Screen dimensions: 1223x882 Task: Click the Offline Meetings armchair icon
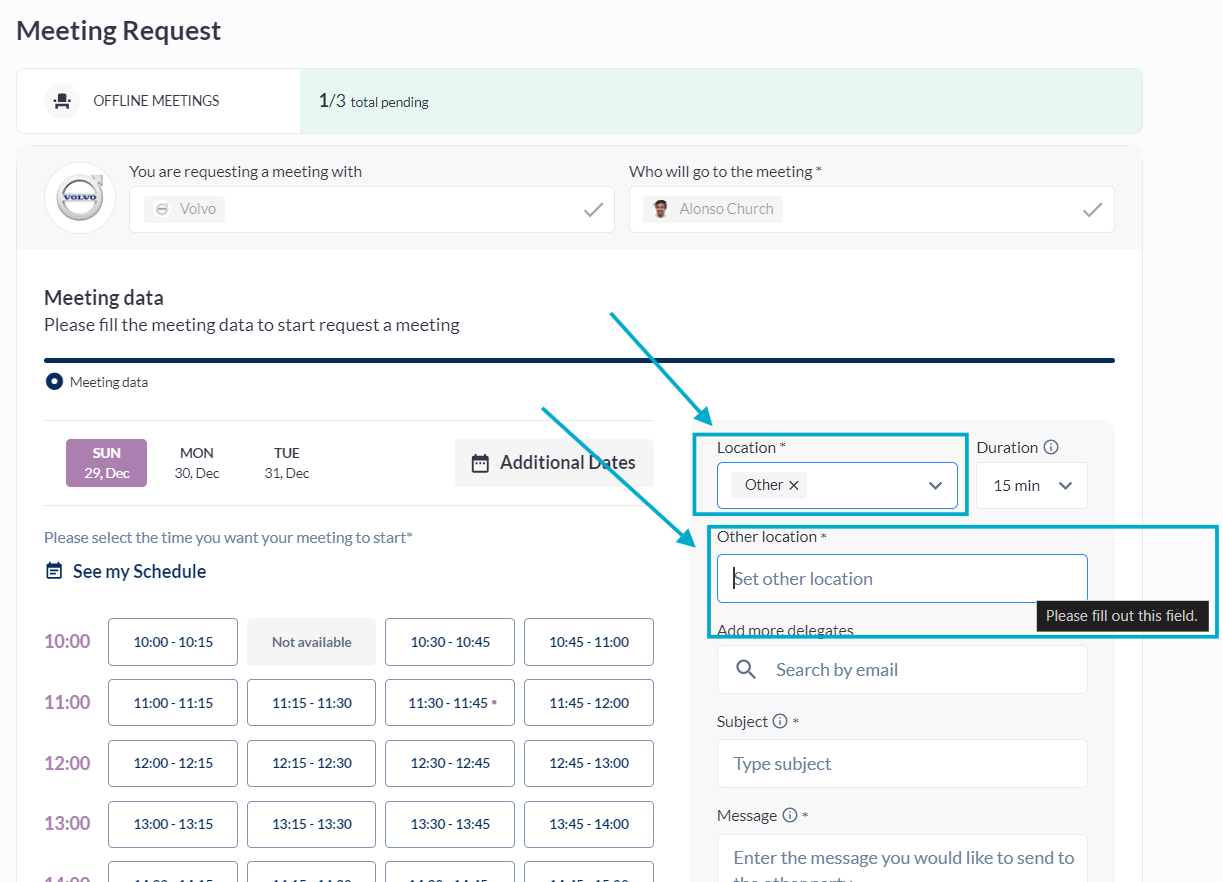(63, 101)
